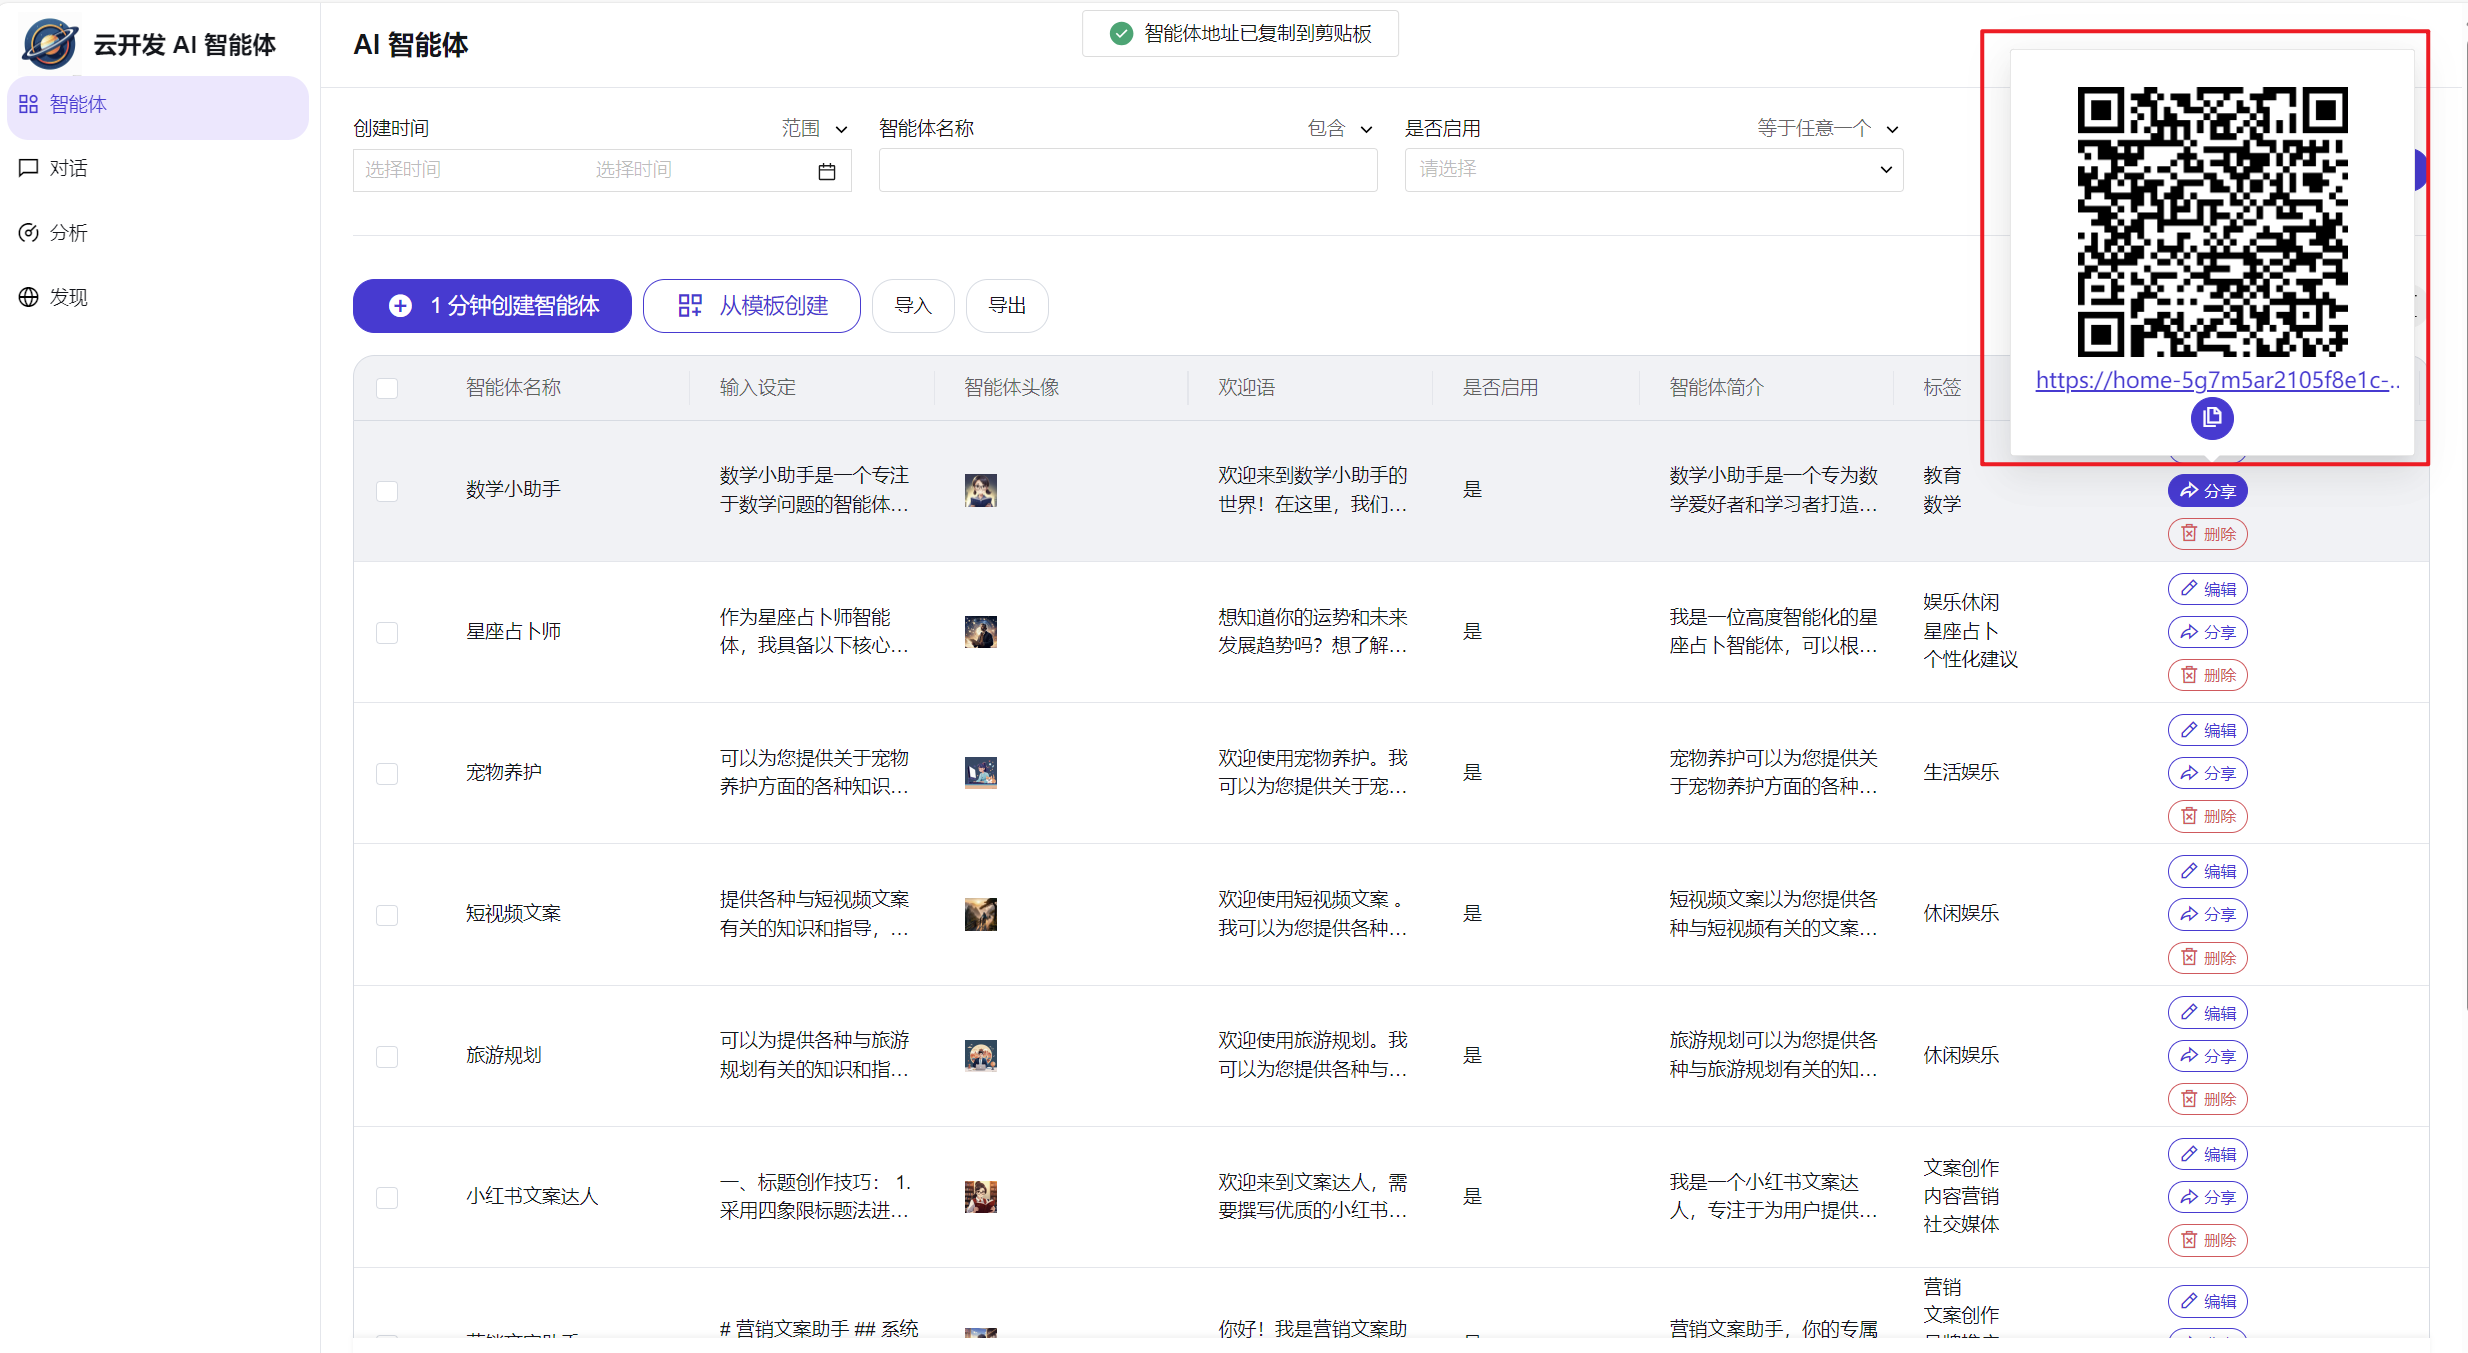Click the 云开发 AI 智能体 logo
Image resolution: width=2468 pixels, height=1353 pixels.
click(x=50, y=44)
